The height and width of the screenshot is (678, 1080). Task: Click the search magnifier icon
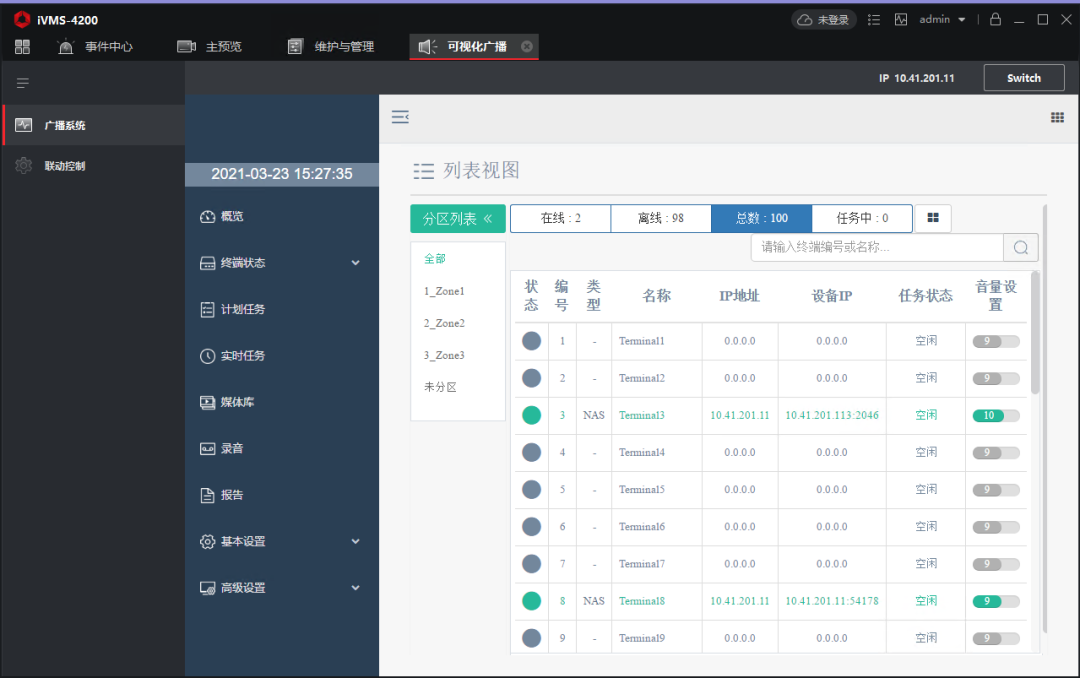pyautogui.click(x=1021, y=247)
